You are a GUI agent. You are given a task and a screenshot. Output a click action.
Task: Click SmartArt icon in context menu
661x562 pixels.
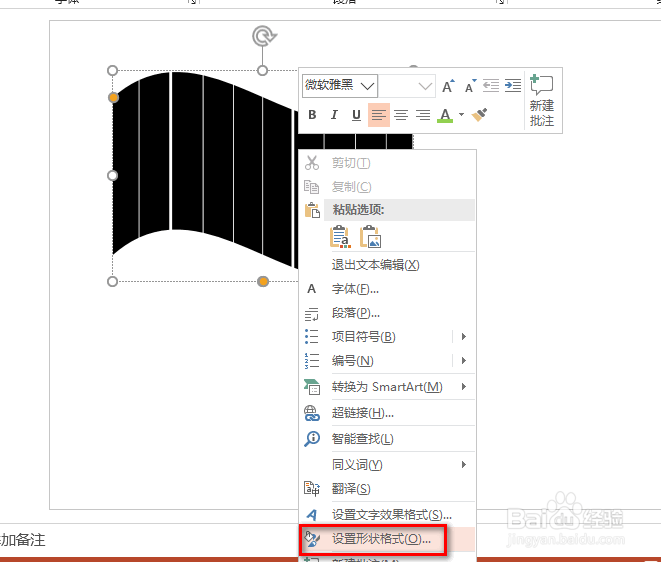[312, 387]
